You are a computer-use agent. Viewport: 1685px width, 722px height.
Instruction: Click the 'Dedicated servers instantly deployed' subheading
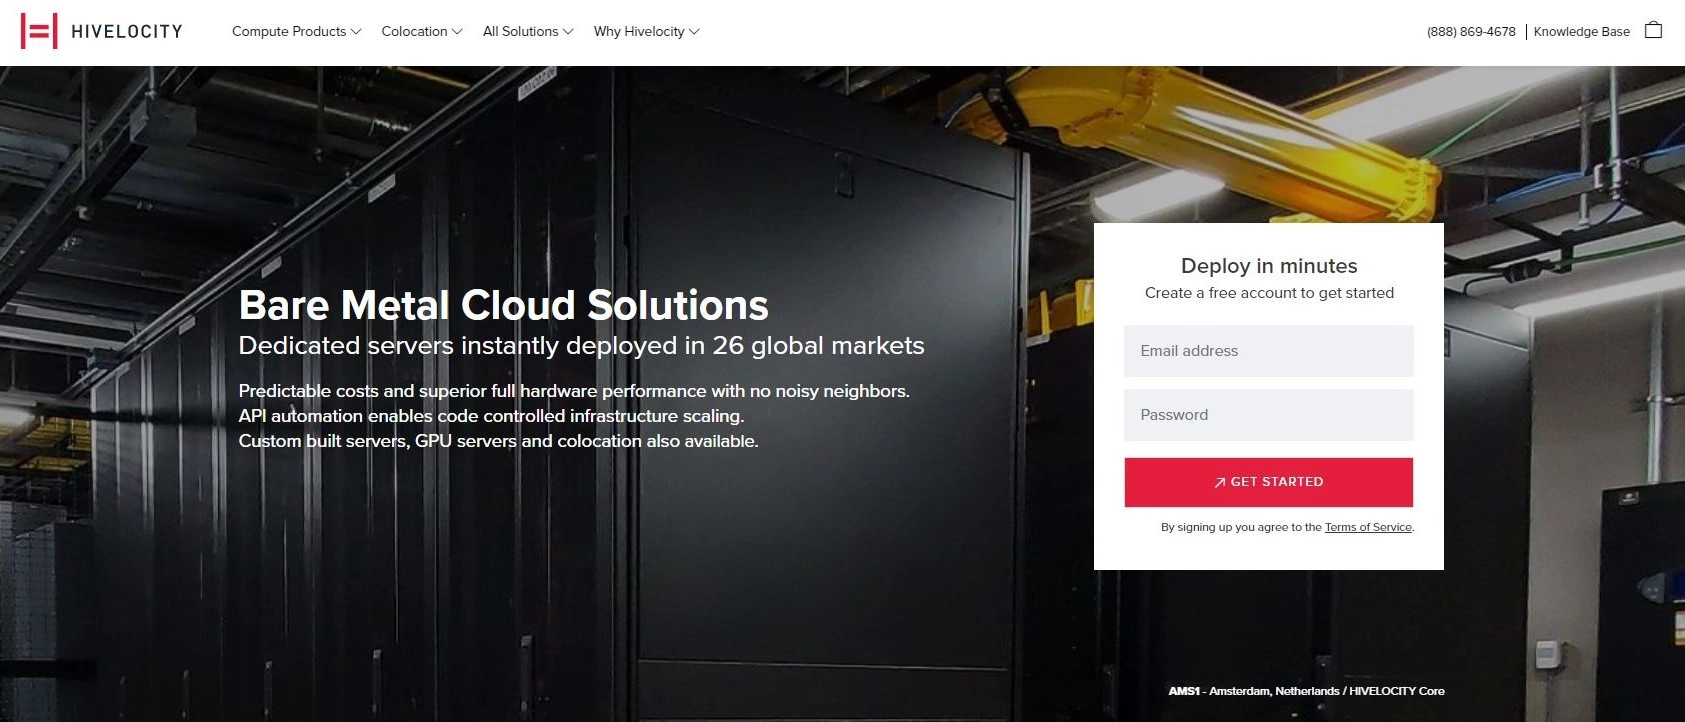pyautogui.click(x=582, y=346)
